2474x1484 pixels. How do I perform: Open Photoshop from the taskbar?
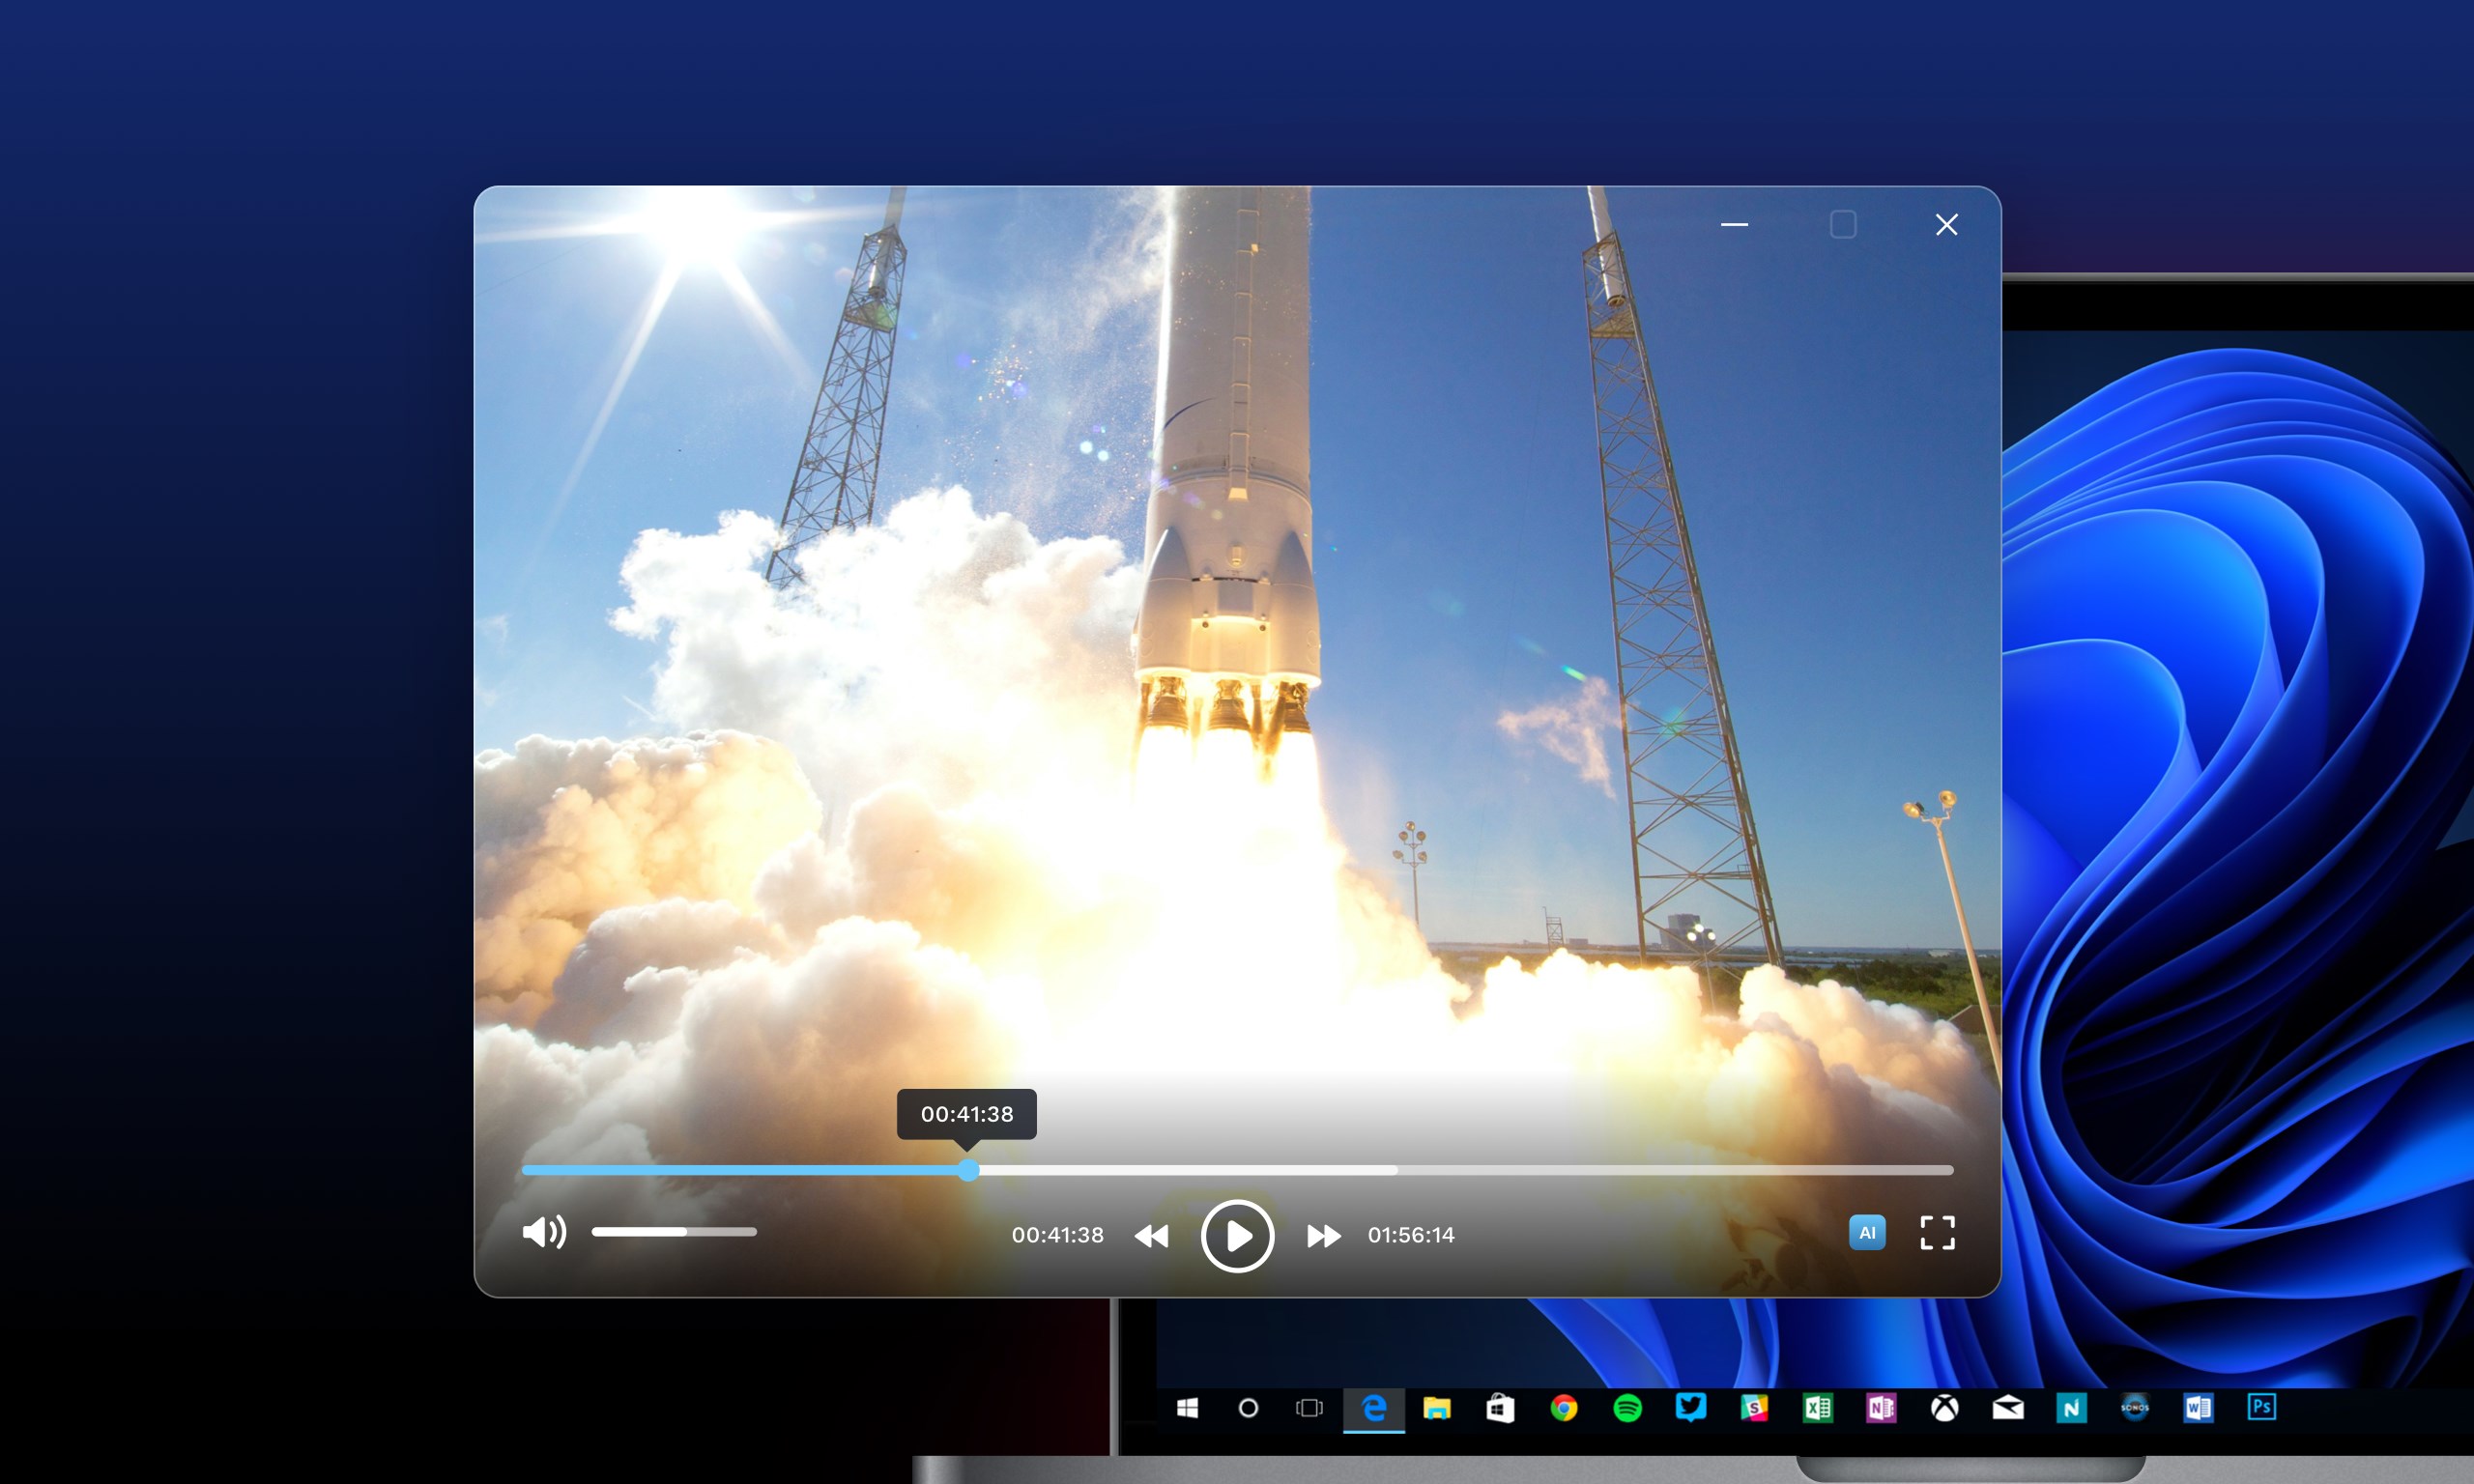click(2261, 1407)
